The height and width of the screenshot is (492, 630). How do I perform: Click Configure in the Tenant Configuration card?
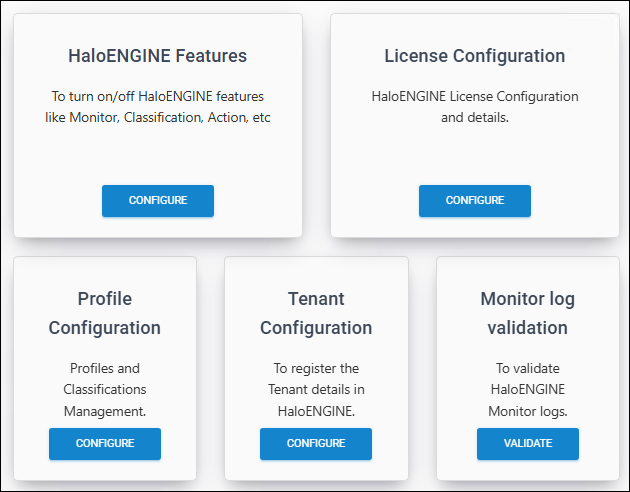click(x=316, y=443)
